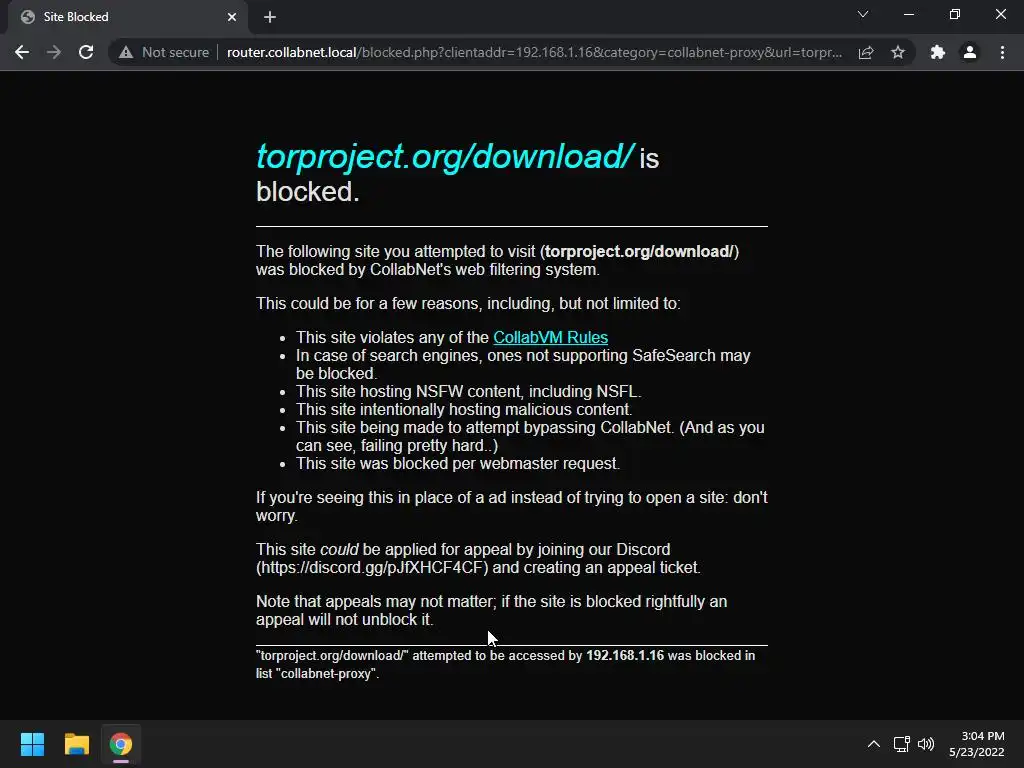
Task: Share this page from the address bar
Action: tap(866, 52)
